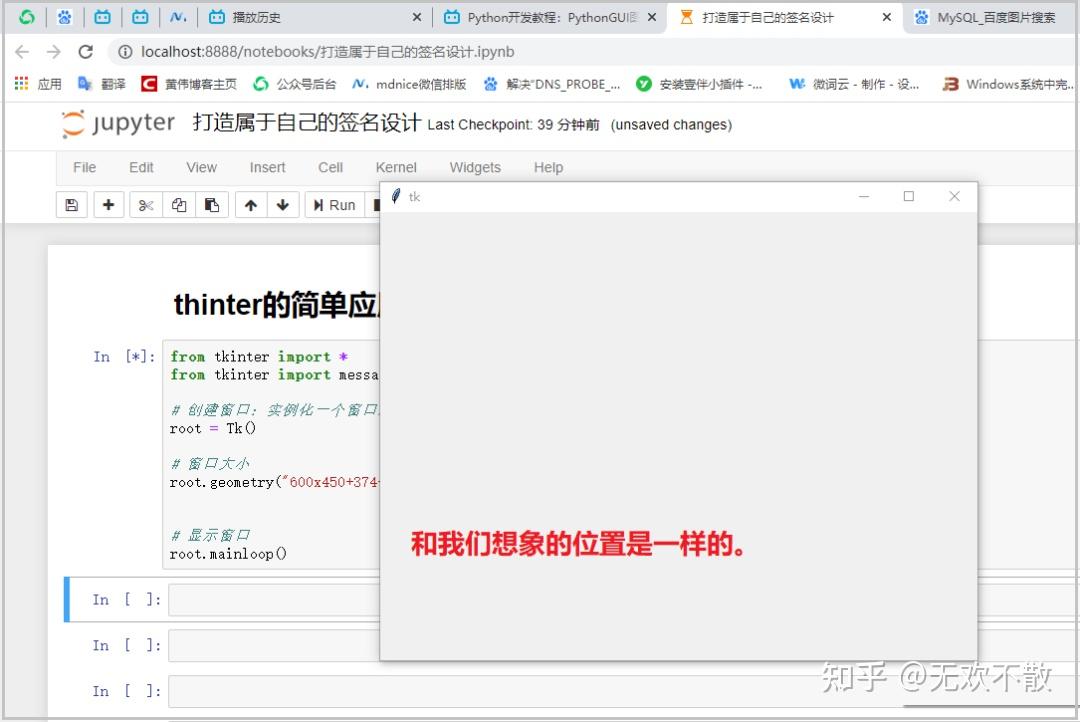Image resolution: width=1080 pixels, height=722 pixels.
Task: Insert a new cell with the plus icon
Action: pos(108,204)
